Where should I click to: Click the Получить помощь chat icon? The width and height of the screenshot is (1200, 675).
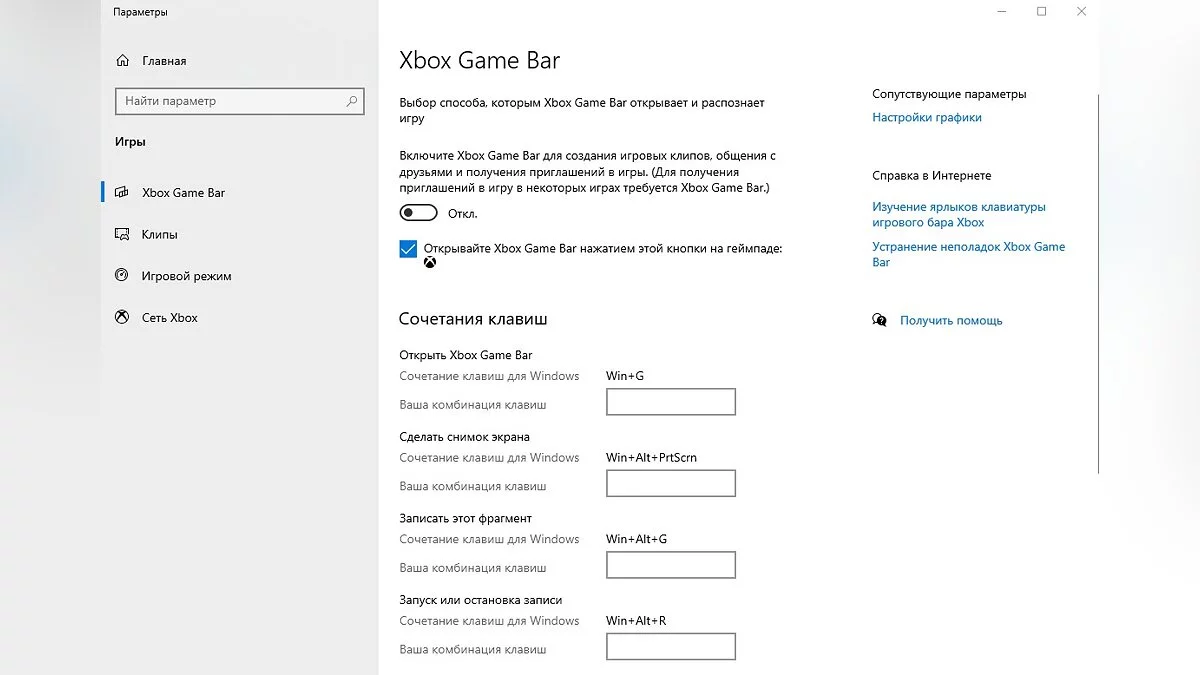(879, 321)
